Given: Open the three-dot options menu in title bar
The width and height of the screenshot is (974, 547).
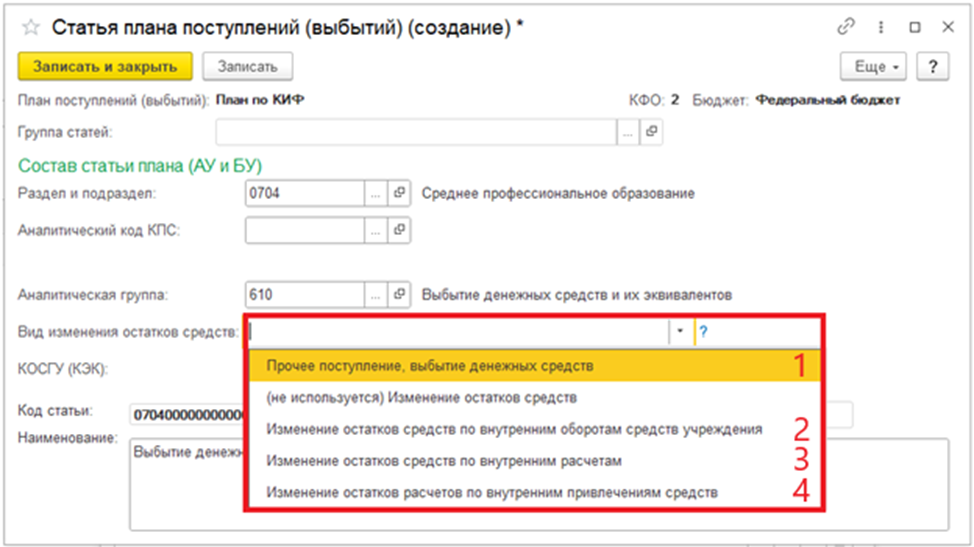Looking at the screenshot, I should tap(881, 27).
